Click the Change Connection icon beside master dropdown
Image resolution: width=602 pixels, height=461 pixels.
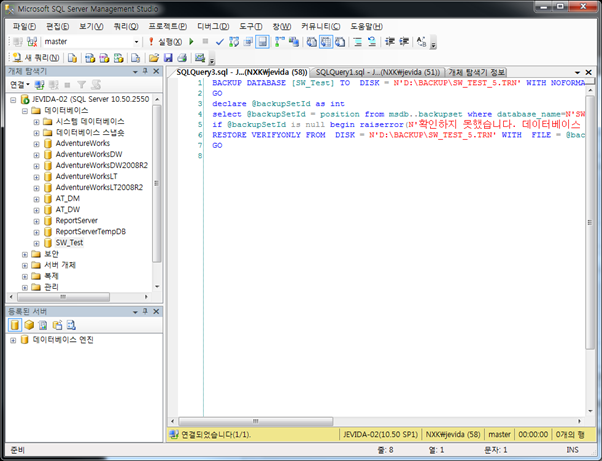[x=32, y=41]
